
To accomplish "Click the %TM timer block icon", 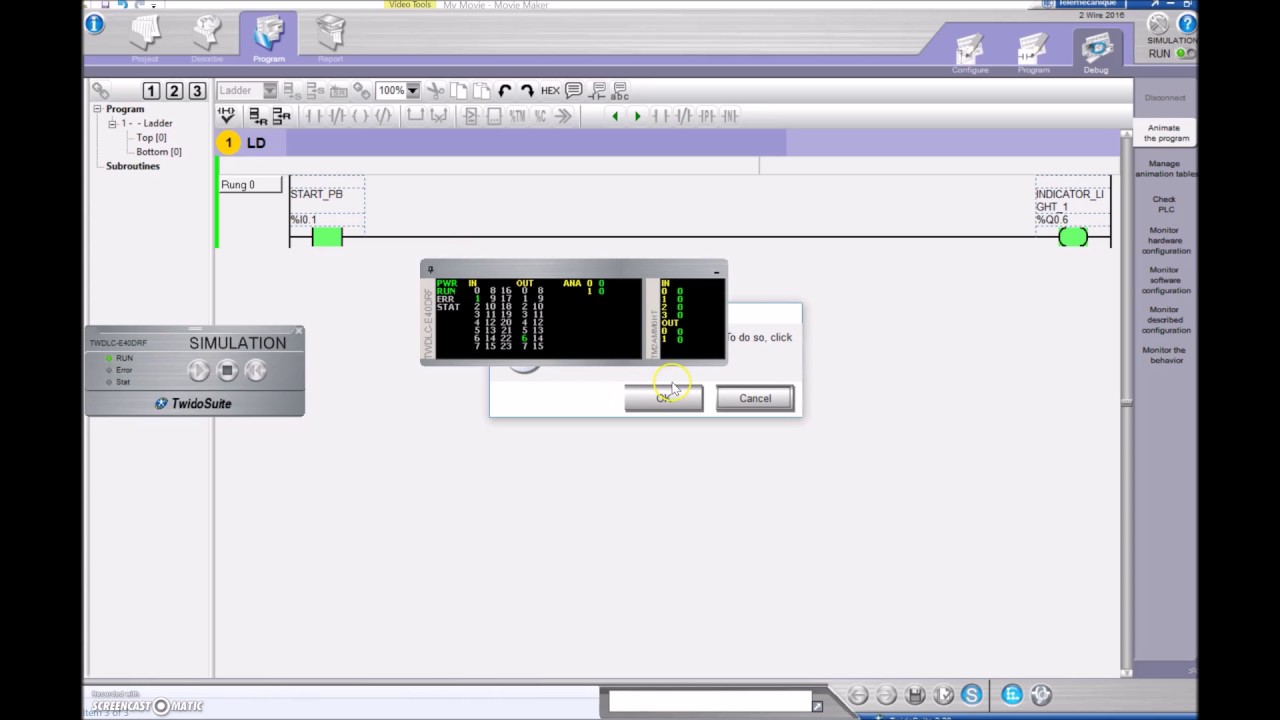I will (517, 116).
